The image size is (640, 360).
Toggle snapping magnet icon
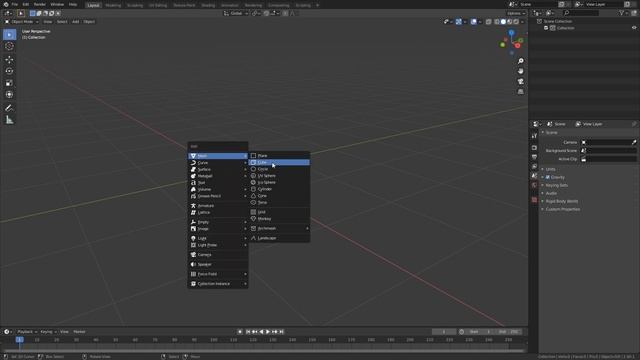point(266,13)
